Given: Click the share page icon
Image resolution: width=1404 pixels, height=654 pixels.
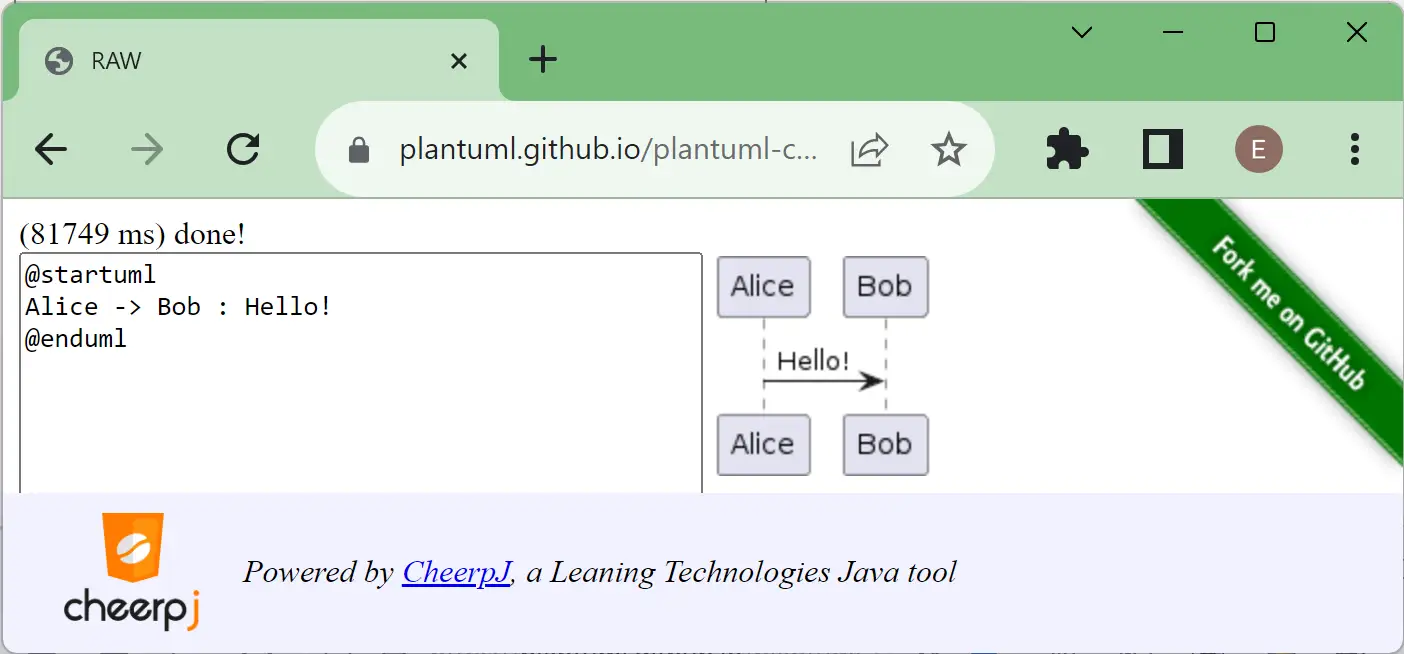Looking at the screenshot, I should 869,148.
